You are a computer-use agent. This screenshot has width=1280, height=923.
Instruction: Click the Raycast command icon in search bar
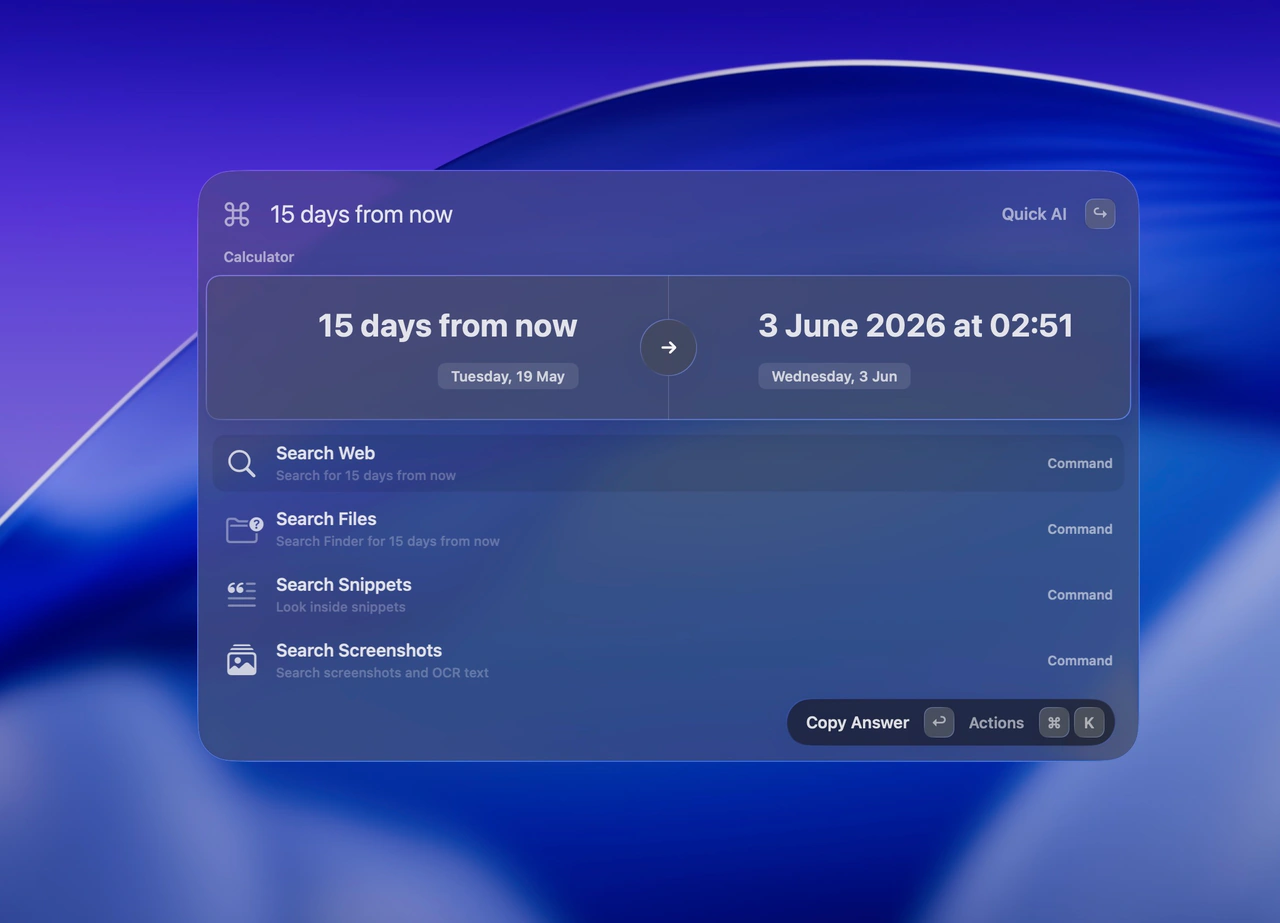pos(237,214)
